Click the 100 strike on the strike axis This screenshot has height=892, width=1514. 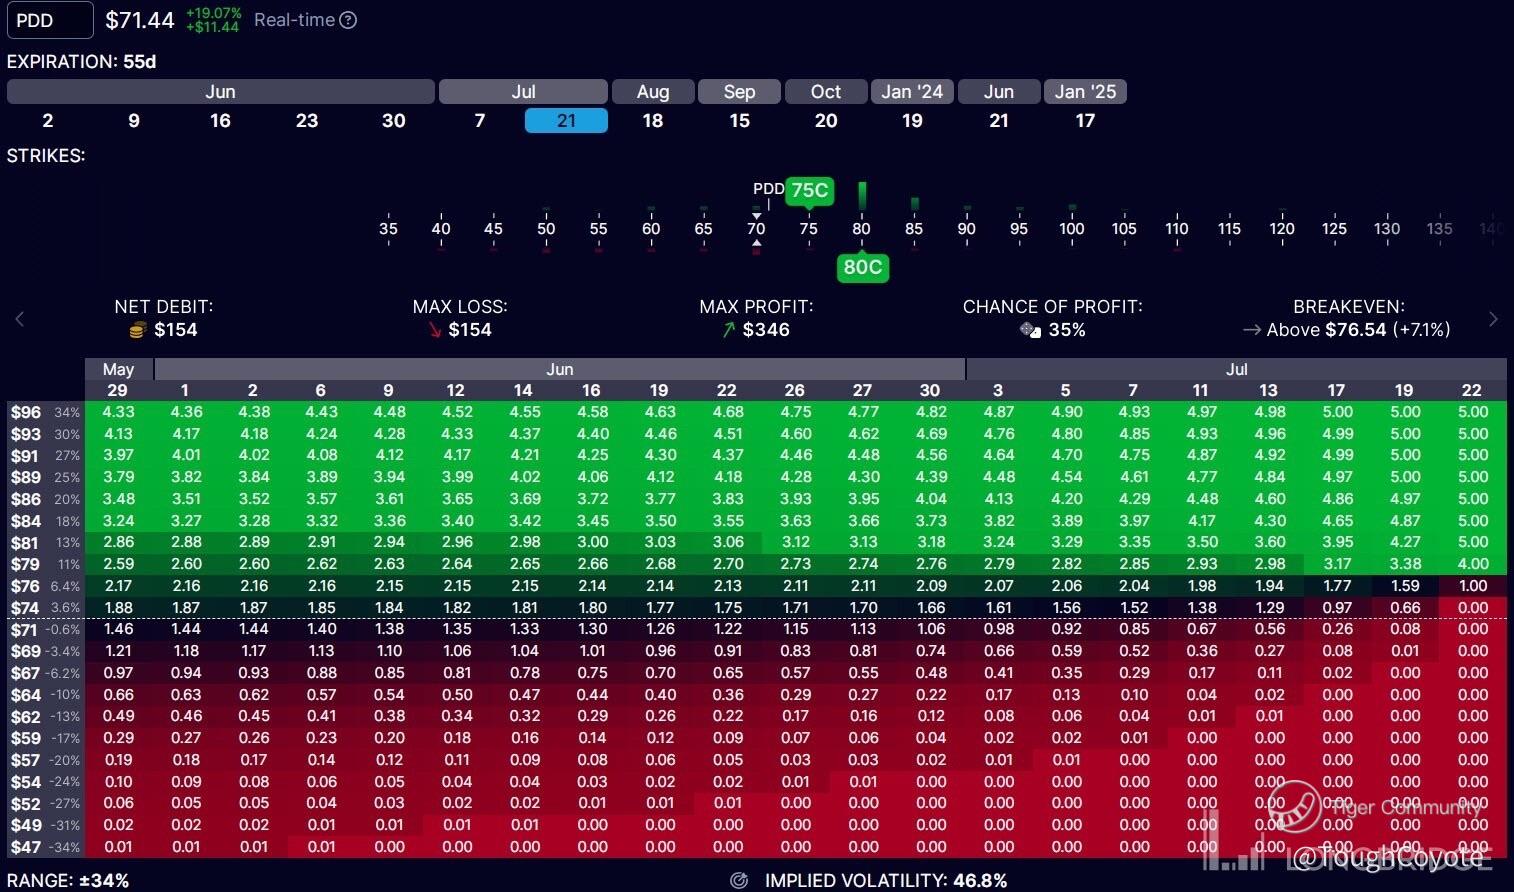coord(1072,229)
